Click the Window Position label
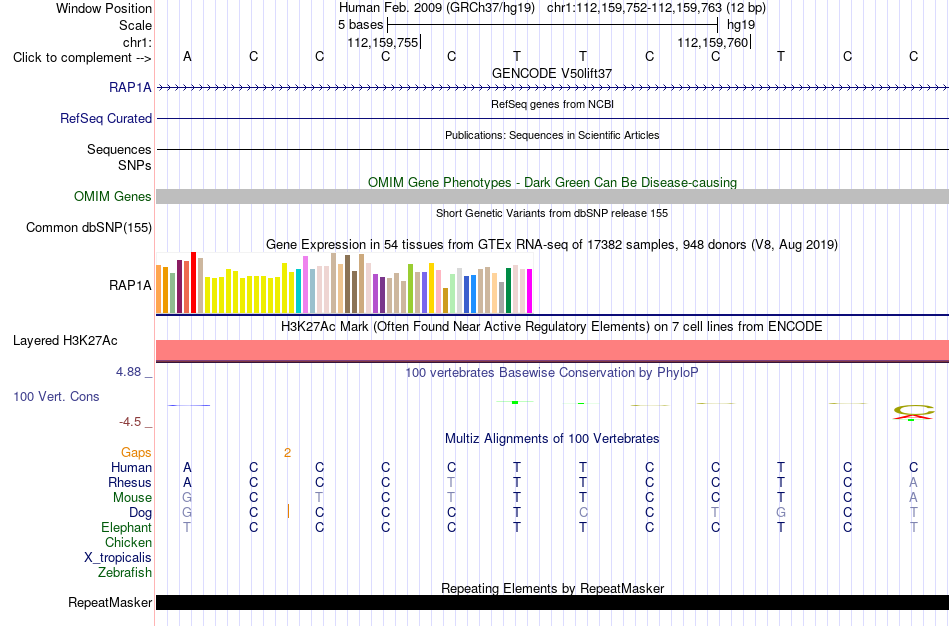The image size is (950, 626). pos(104,8)
